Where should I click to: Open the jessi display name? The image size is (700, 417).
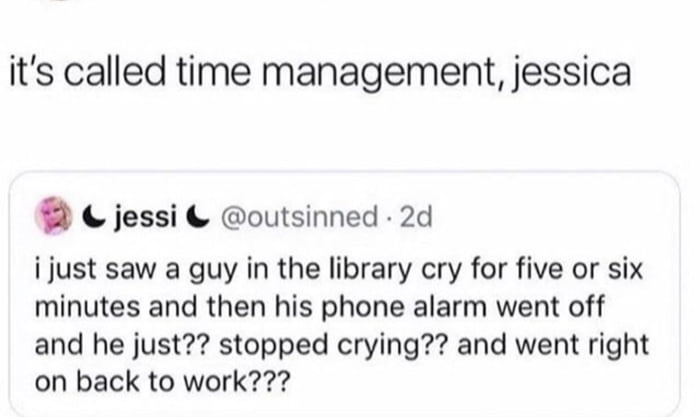click(x=145, y=216)
